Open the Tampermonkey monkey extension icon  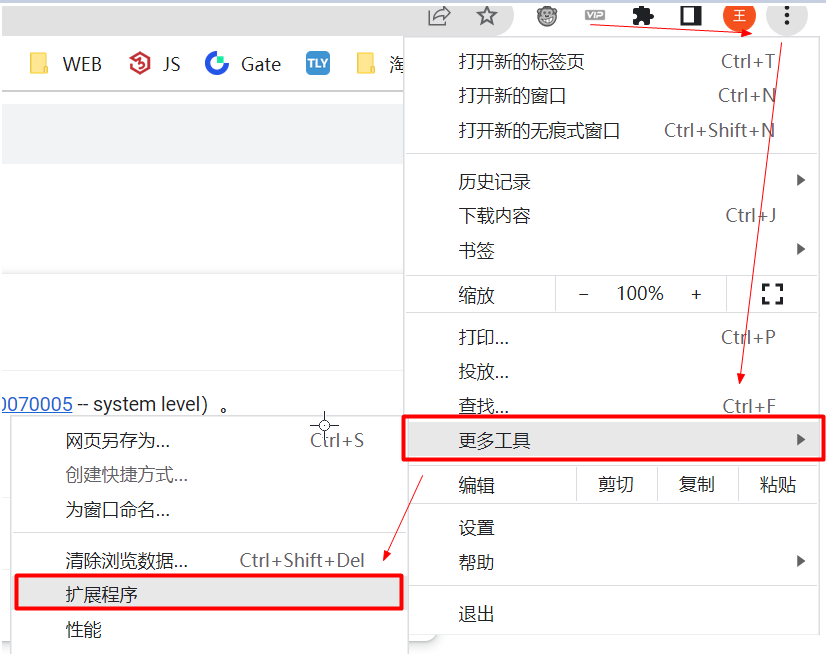546,16
